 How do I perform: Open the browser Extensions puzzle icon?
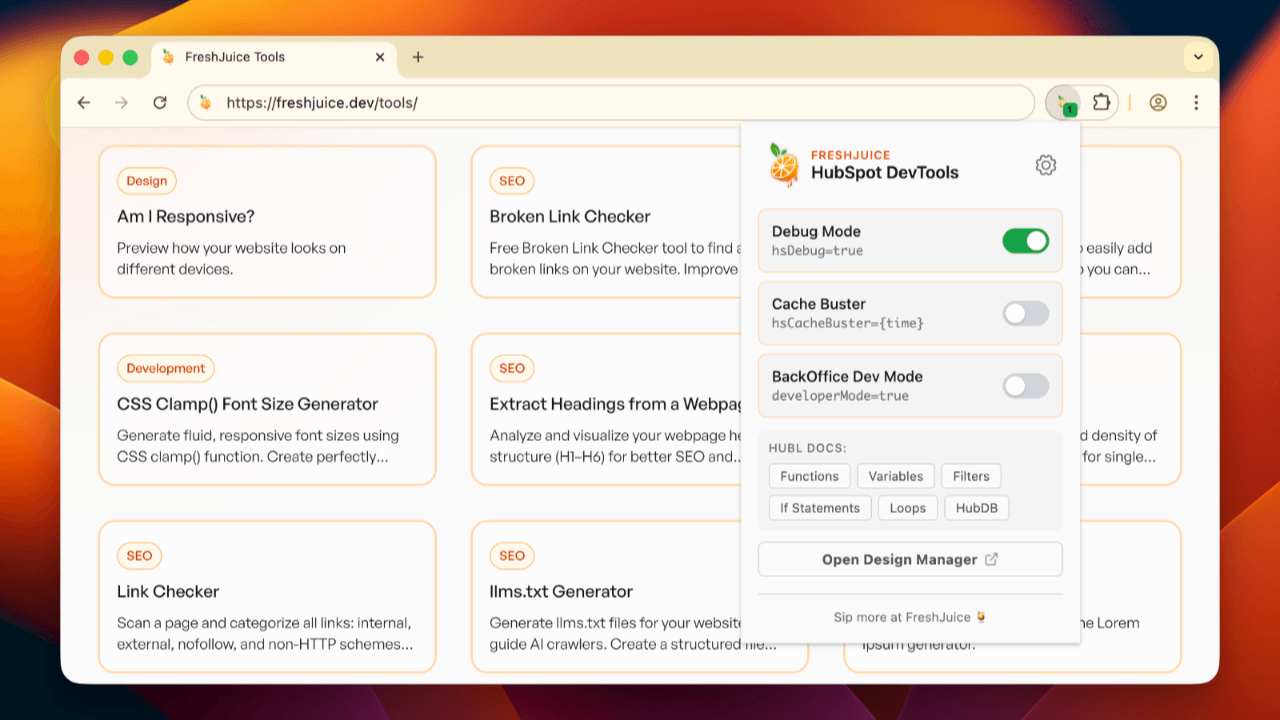coord(1101,102)
